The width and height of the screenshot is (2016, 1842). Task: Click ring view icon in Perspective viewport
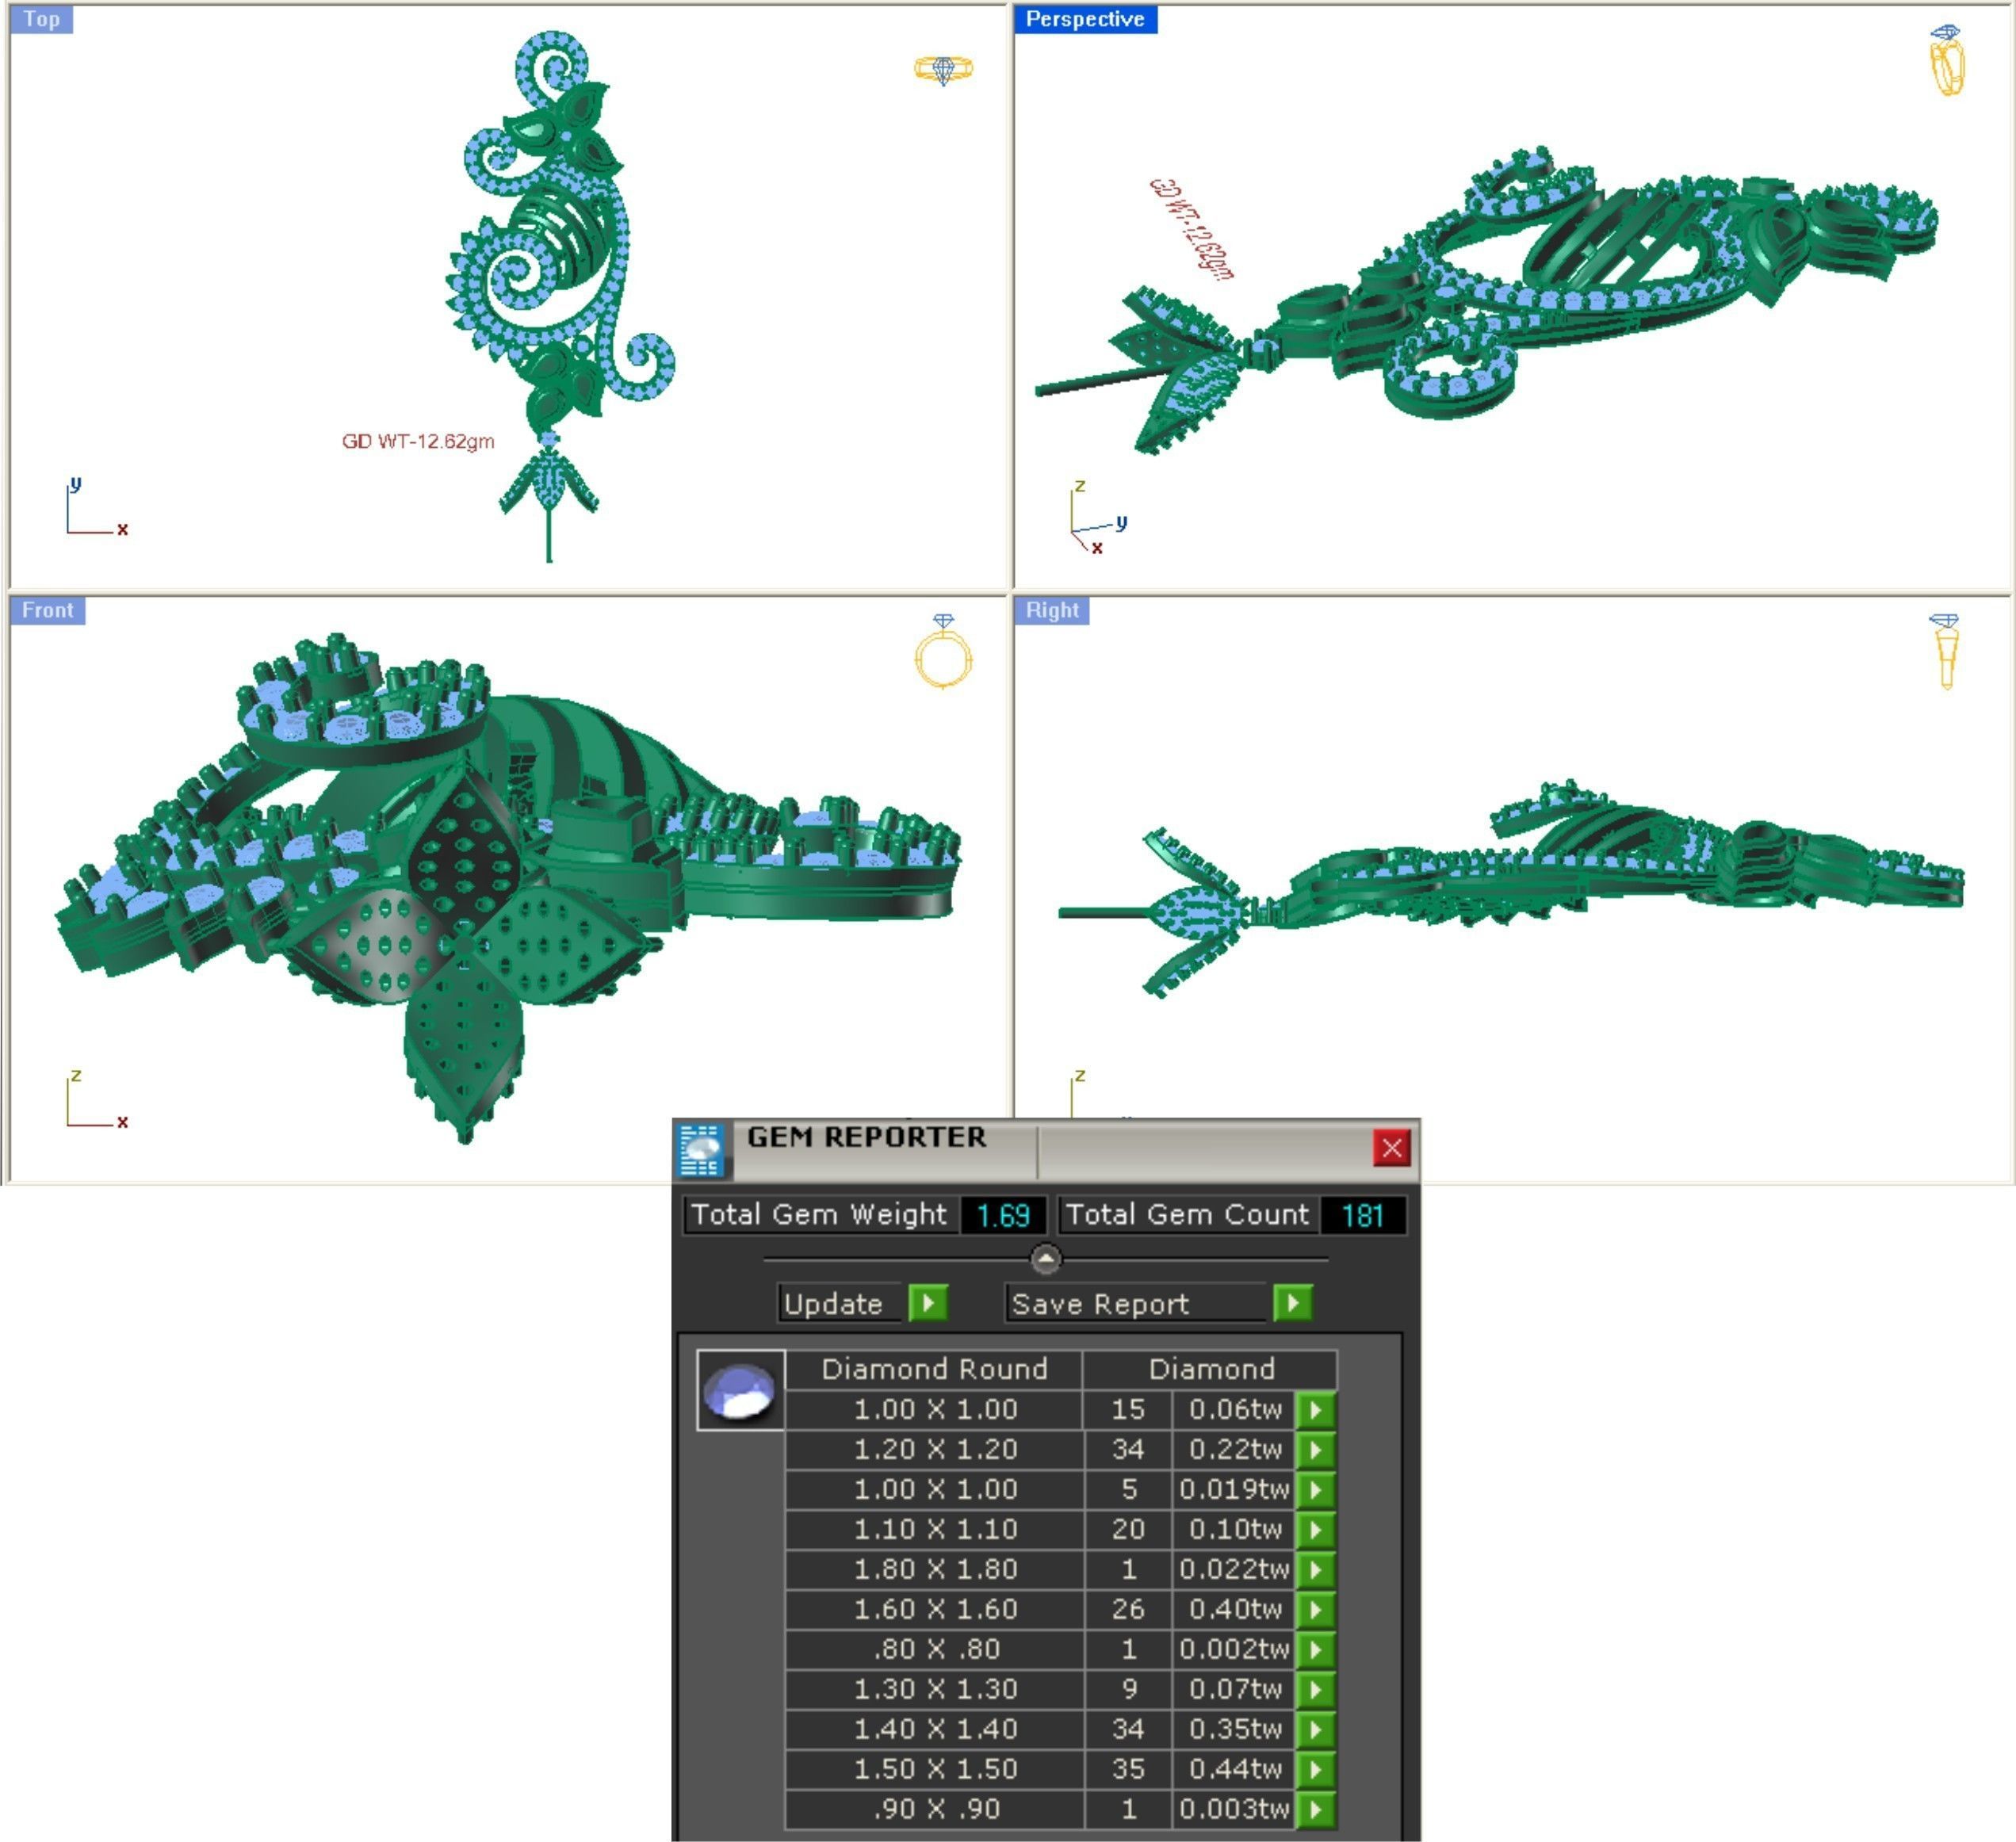click(1946, 60)
